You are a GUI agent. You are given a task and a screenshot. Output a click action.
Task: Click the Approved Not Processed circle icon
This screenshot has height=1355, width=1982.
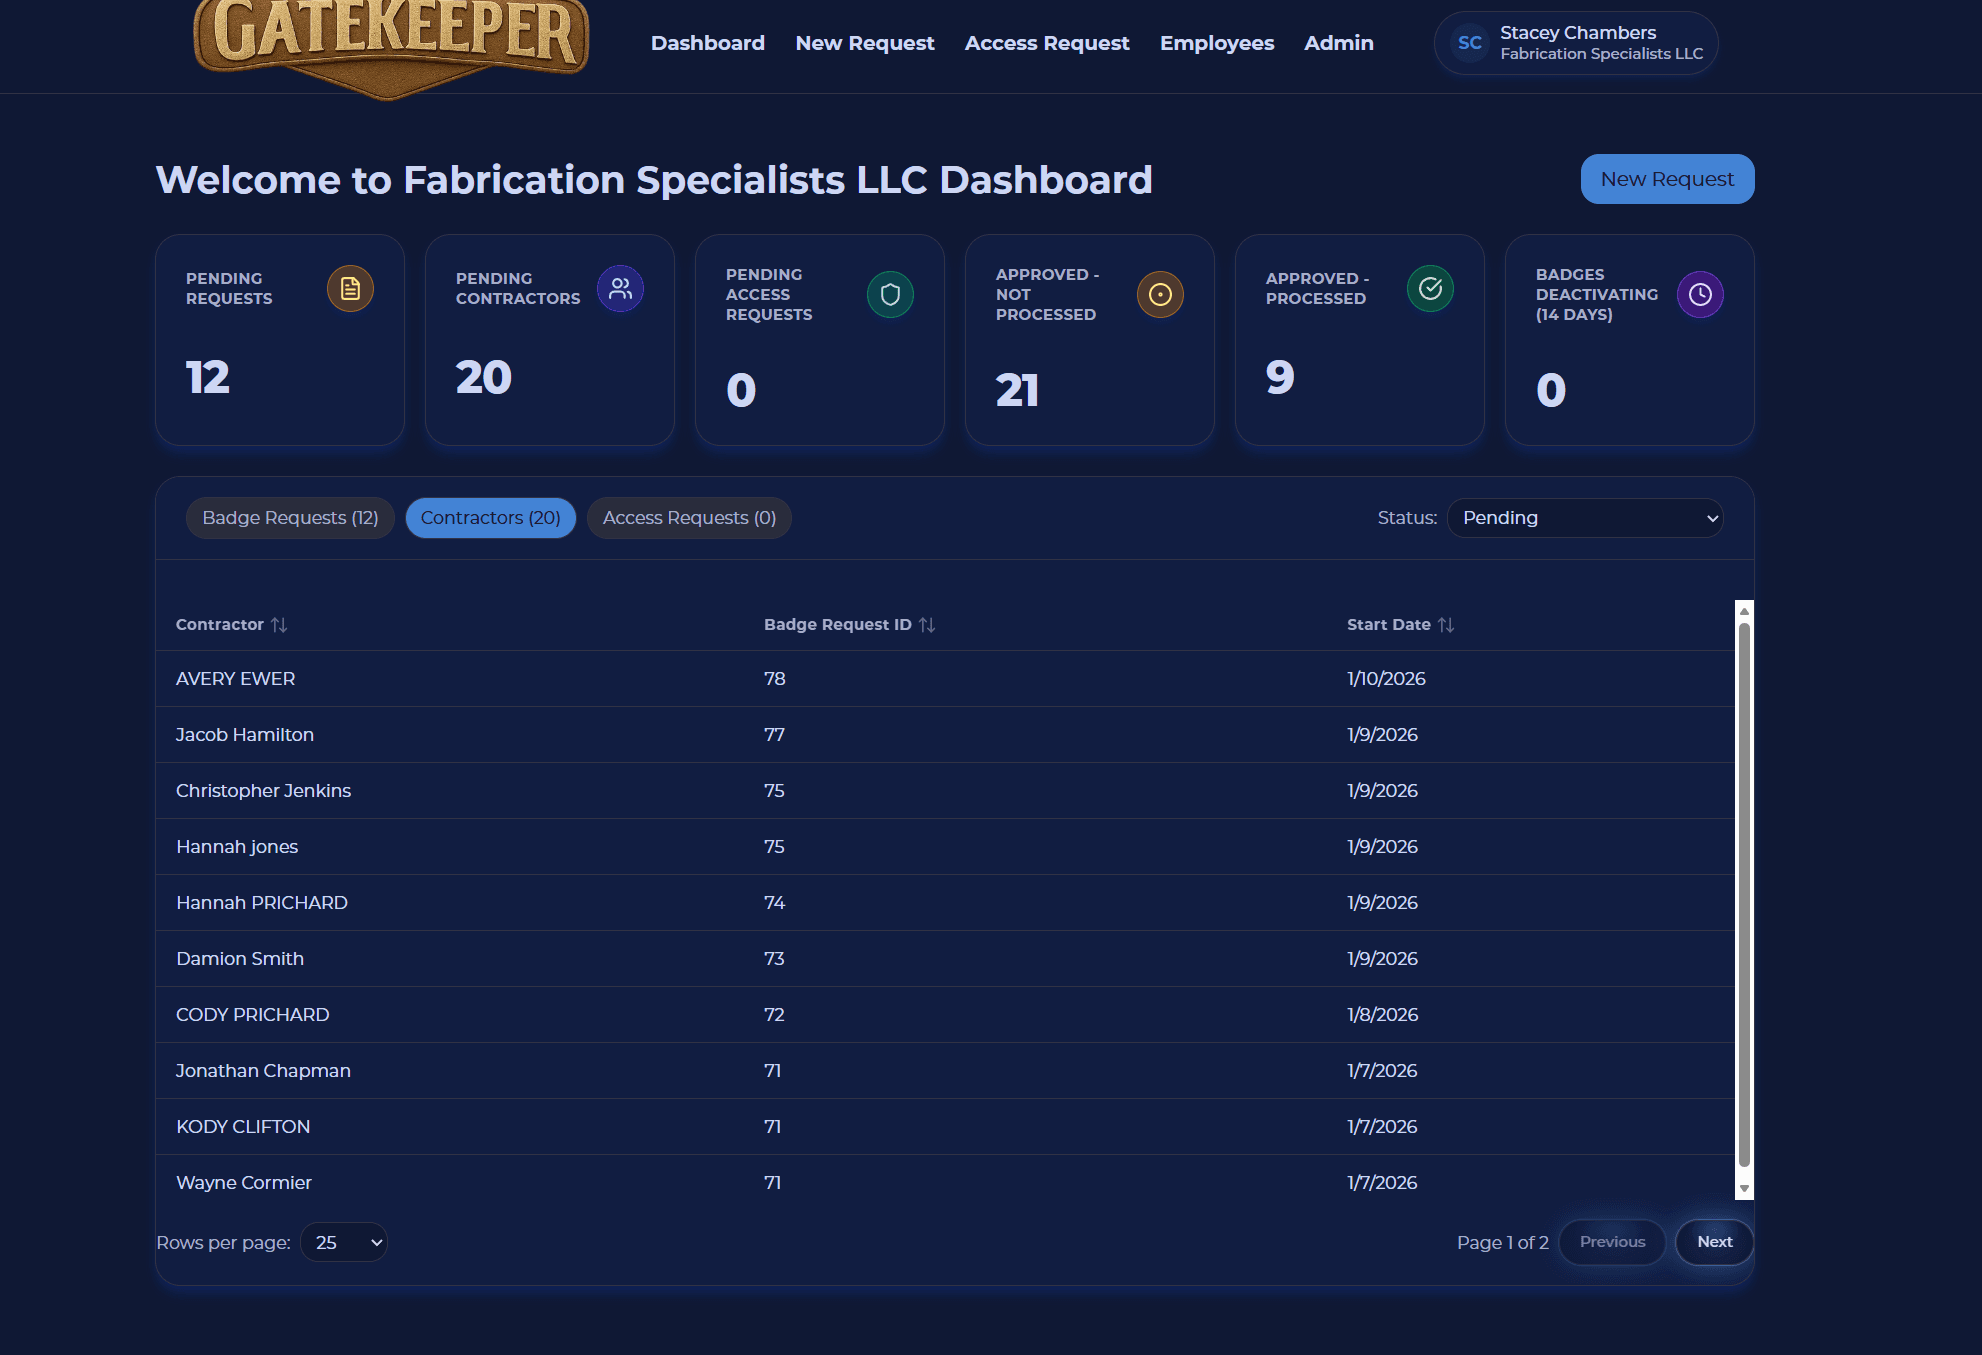click(1160, 295)
